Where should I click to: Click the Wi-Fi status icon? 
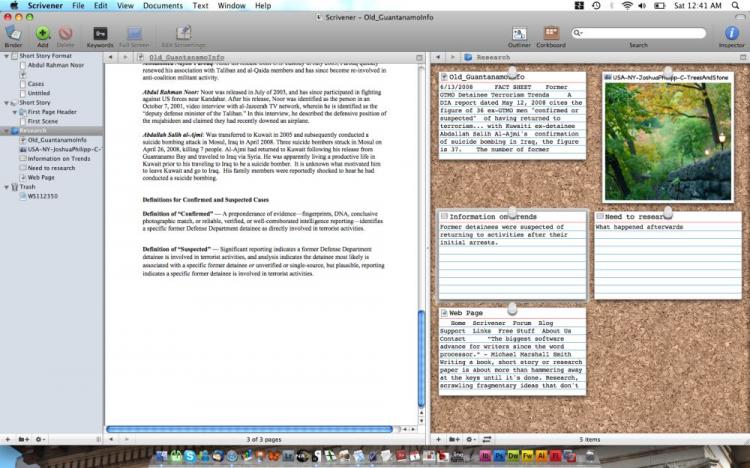(627, 5)
